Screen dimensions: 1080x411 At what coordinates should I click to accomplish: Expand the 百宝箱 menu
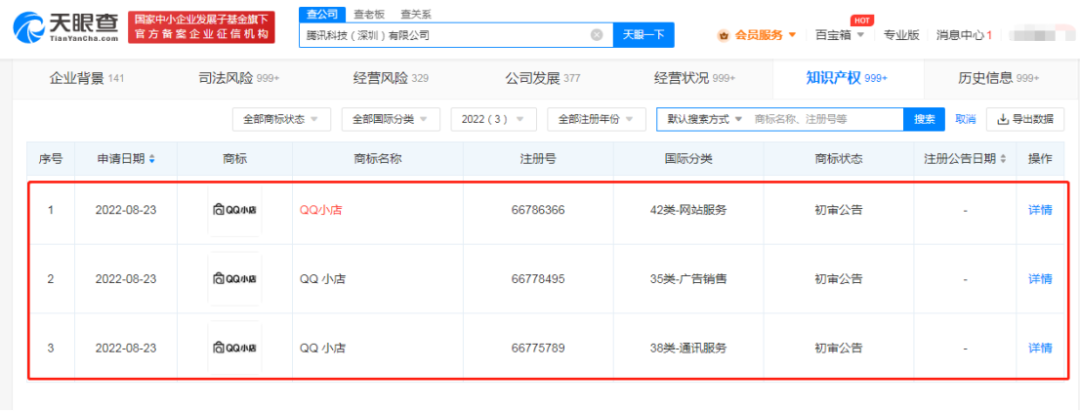(x=840, y=35)
